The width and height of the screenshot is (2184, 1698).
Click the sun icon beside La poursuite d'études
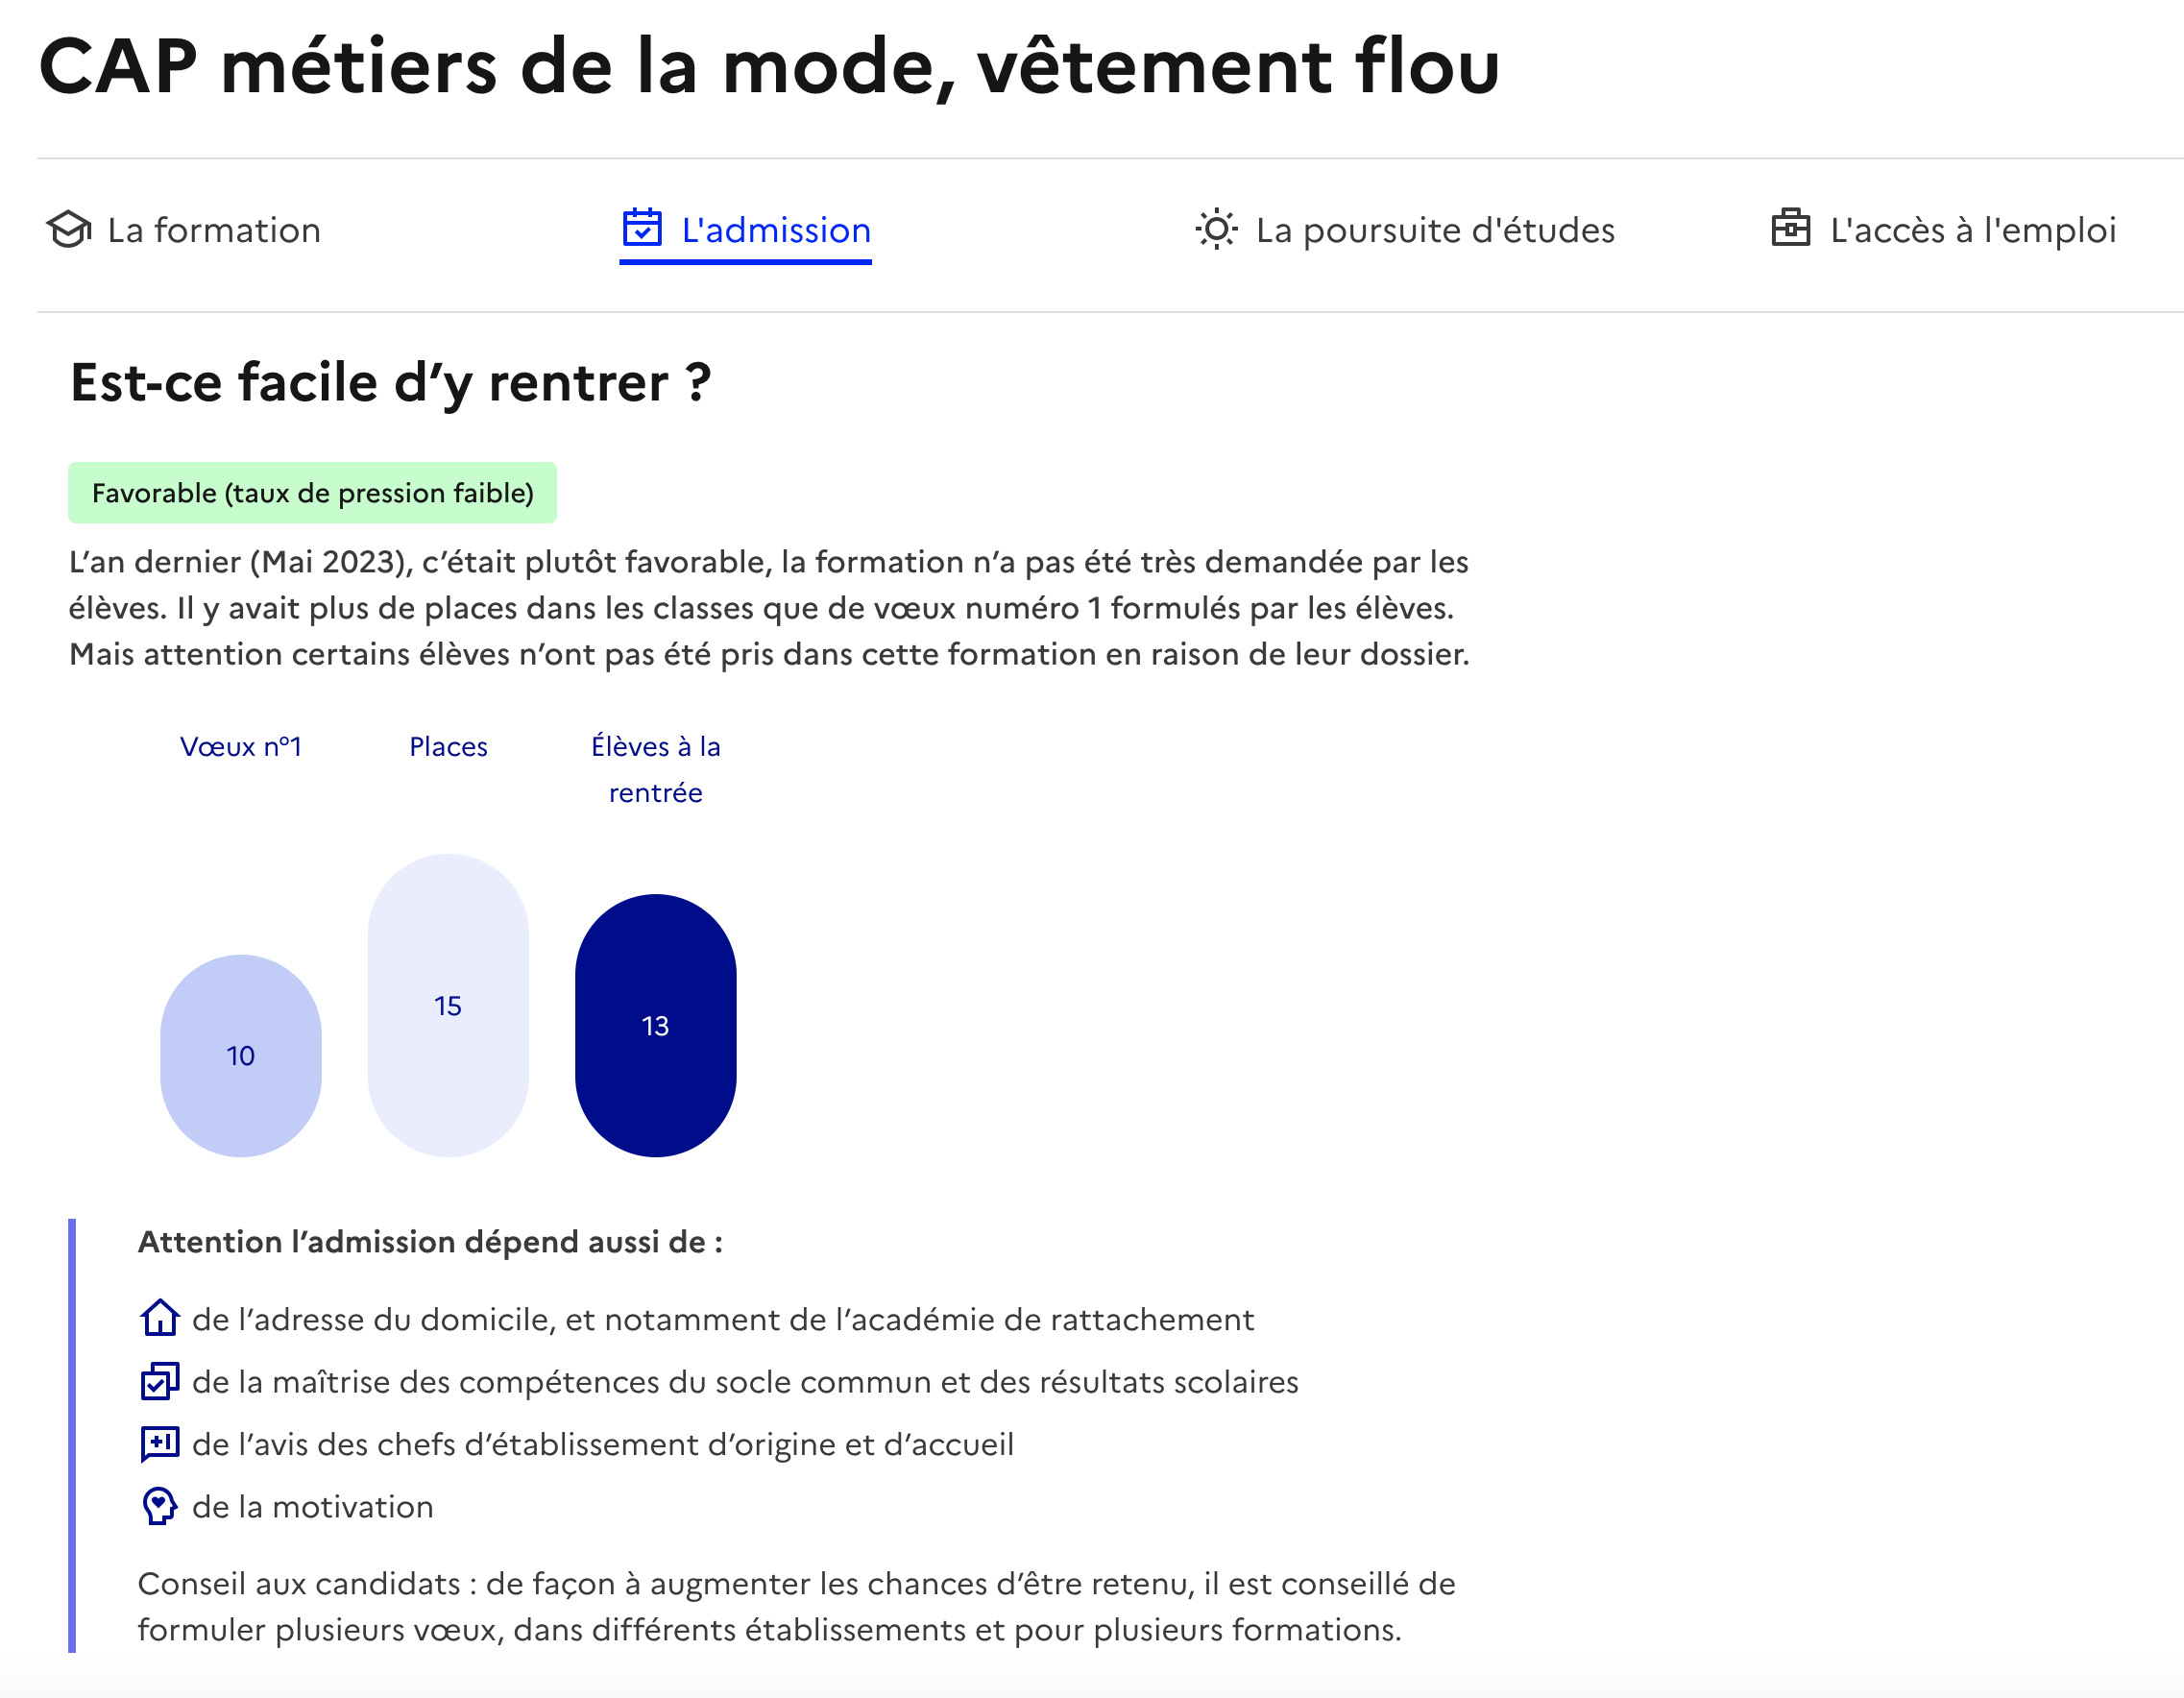pyautogui.click(x=1216, y=230)
